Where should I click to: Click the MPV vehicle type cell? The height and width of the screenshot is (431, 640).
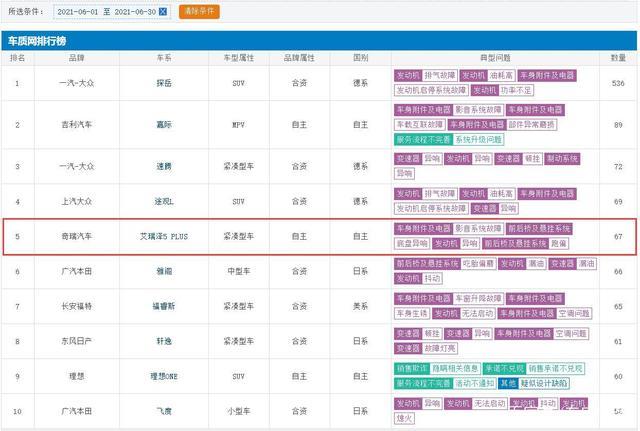click(x=239, y=125)
